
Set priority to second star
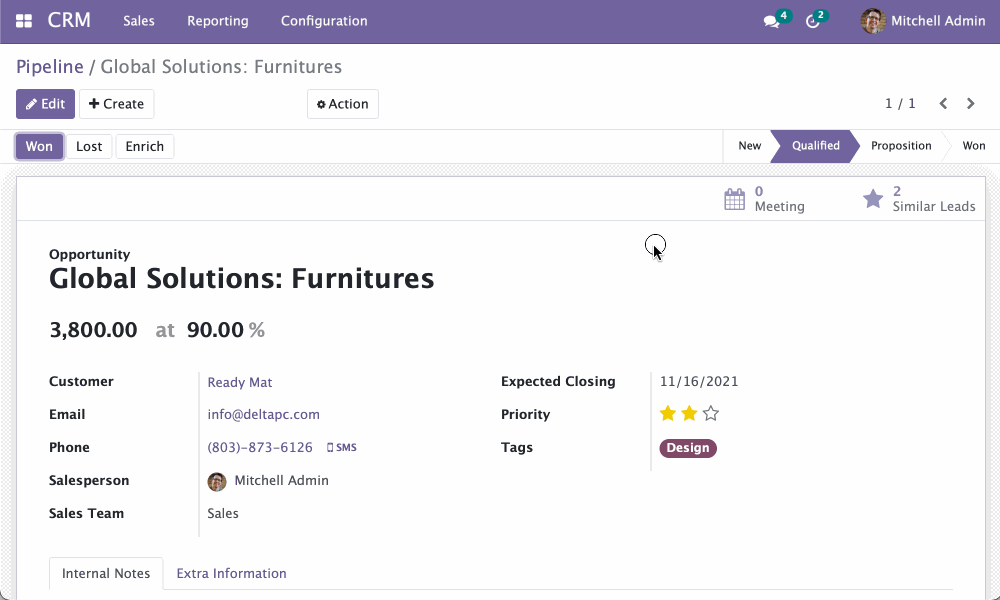click(689, 414)
